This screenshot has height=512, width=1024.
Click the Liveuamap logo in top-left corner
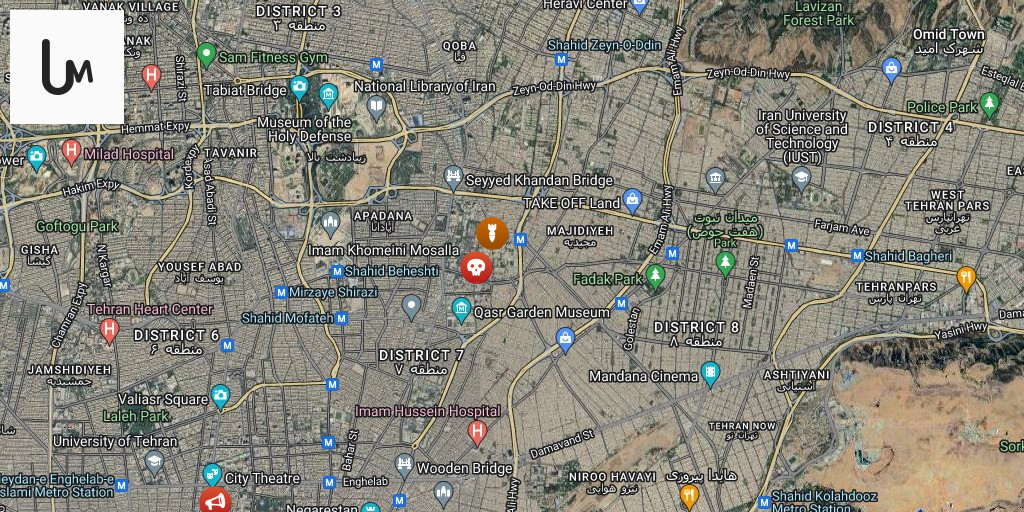[x=67, y=67]
